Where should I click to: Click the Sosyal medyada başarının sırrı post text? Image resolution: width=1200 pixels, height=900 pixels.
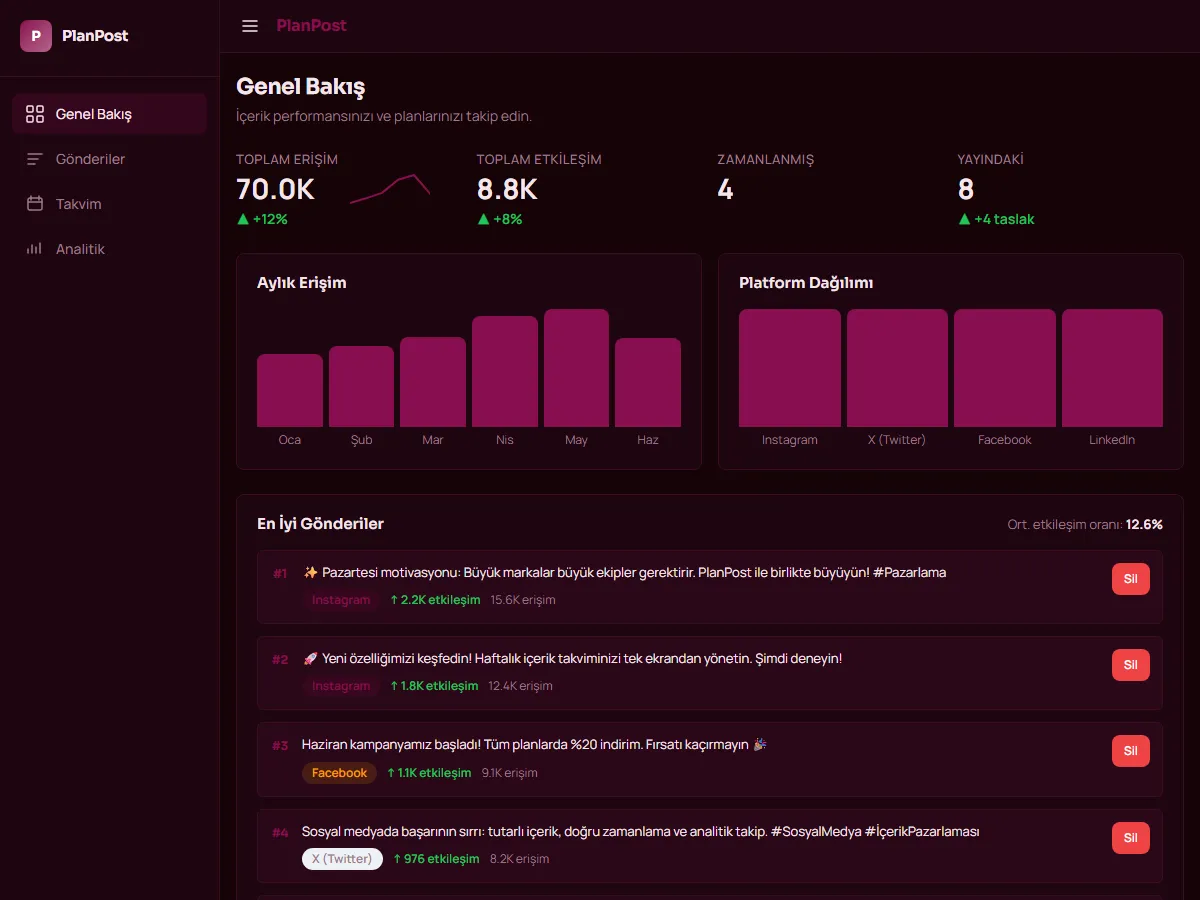click(641, 832)
